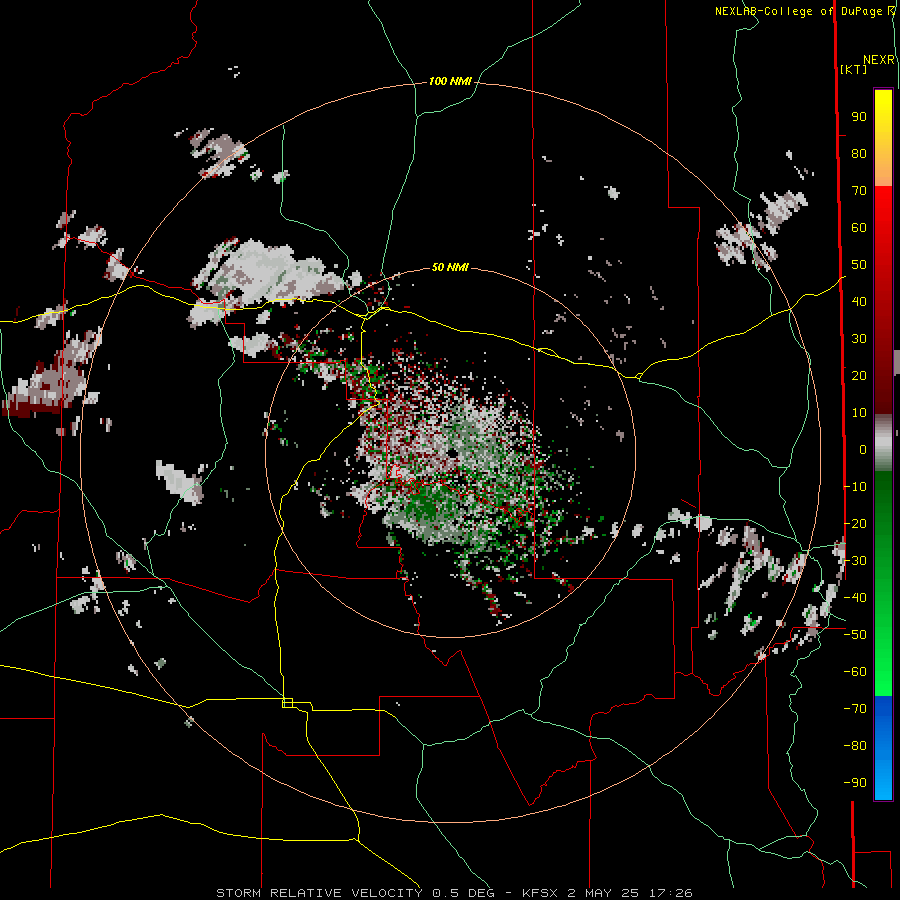
Task: Click the "NEXR" label above the color scale
Action: (879, 60)
